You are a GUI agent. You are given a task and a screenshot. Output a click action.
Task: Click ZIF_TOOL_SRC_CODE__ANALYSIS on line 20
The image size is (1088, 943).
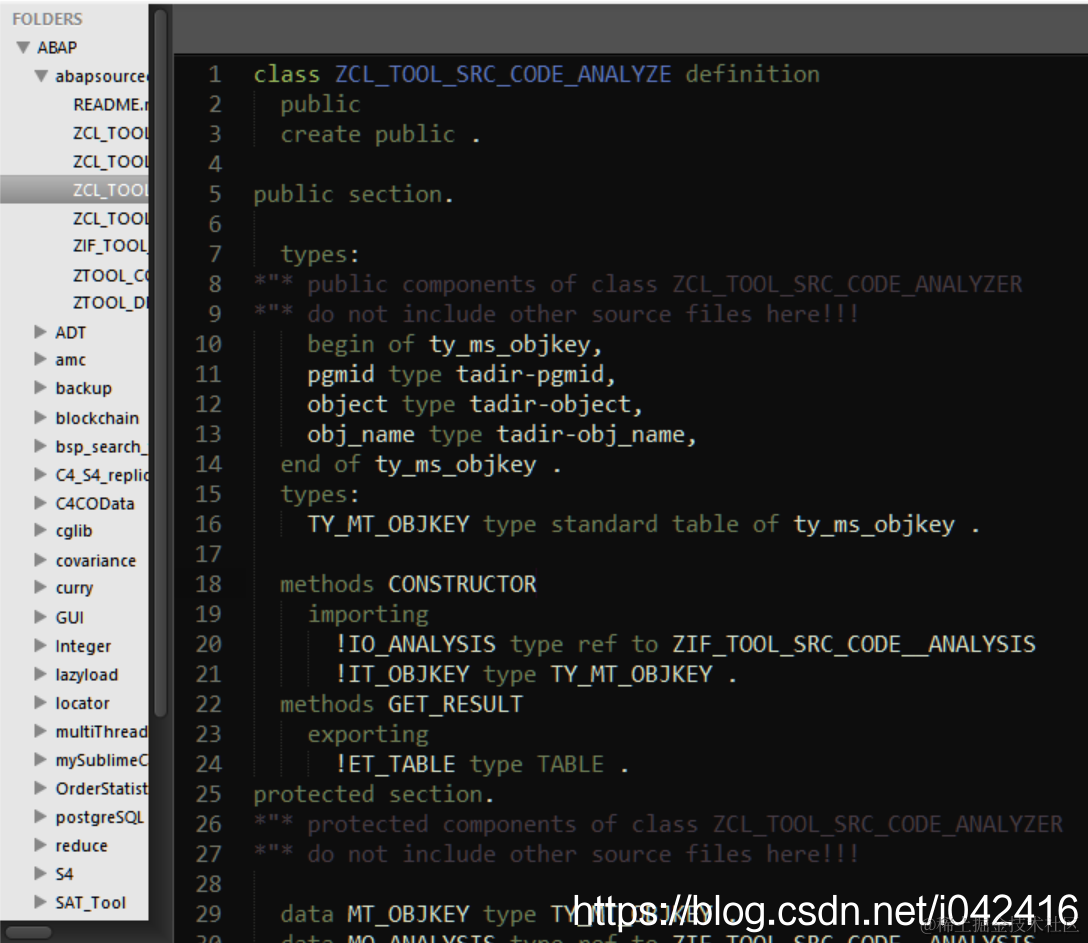pyautogui.click(x=853, y=645)
